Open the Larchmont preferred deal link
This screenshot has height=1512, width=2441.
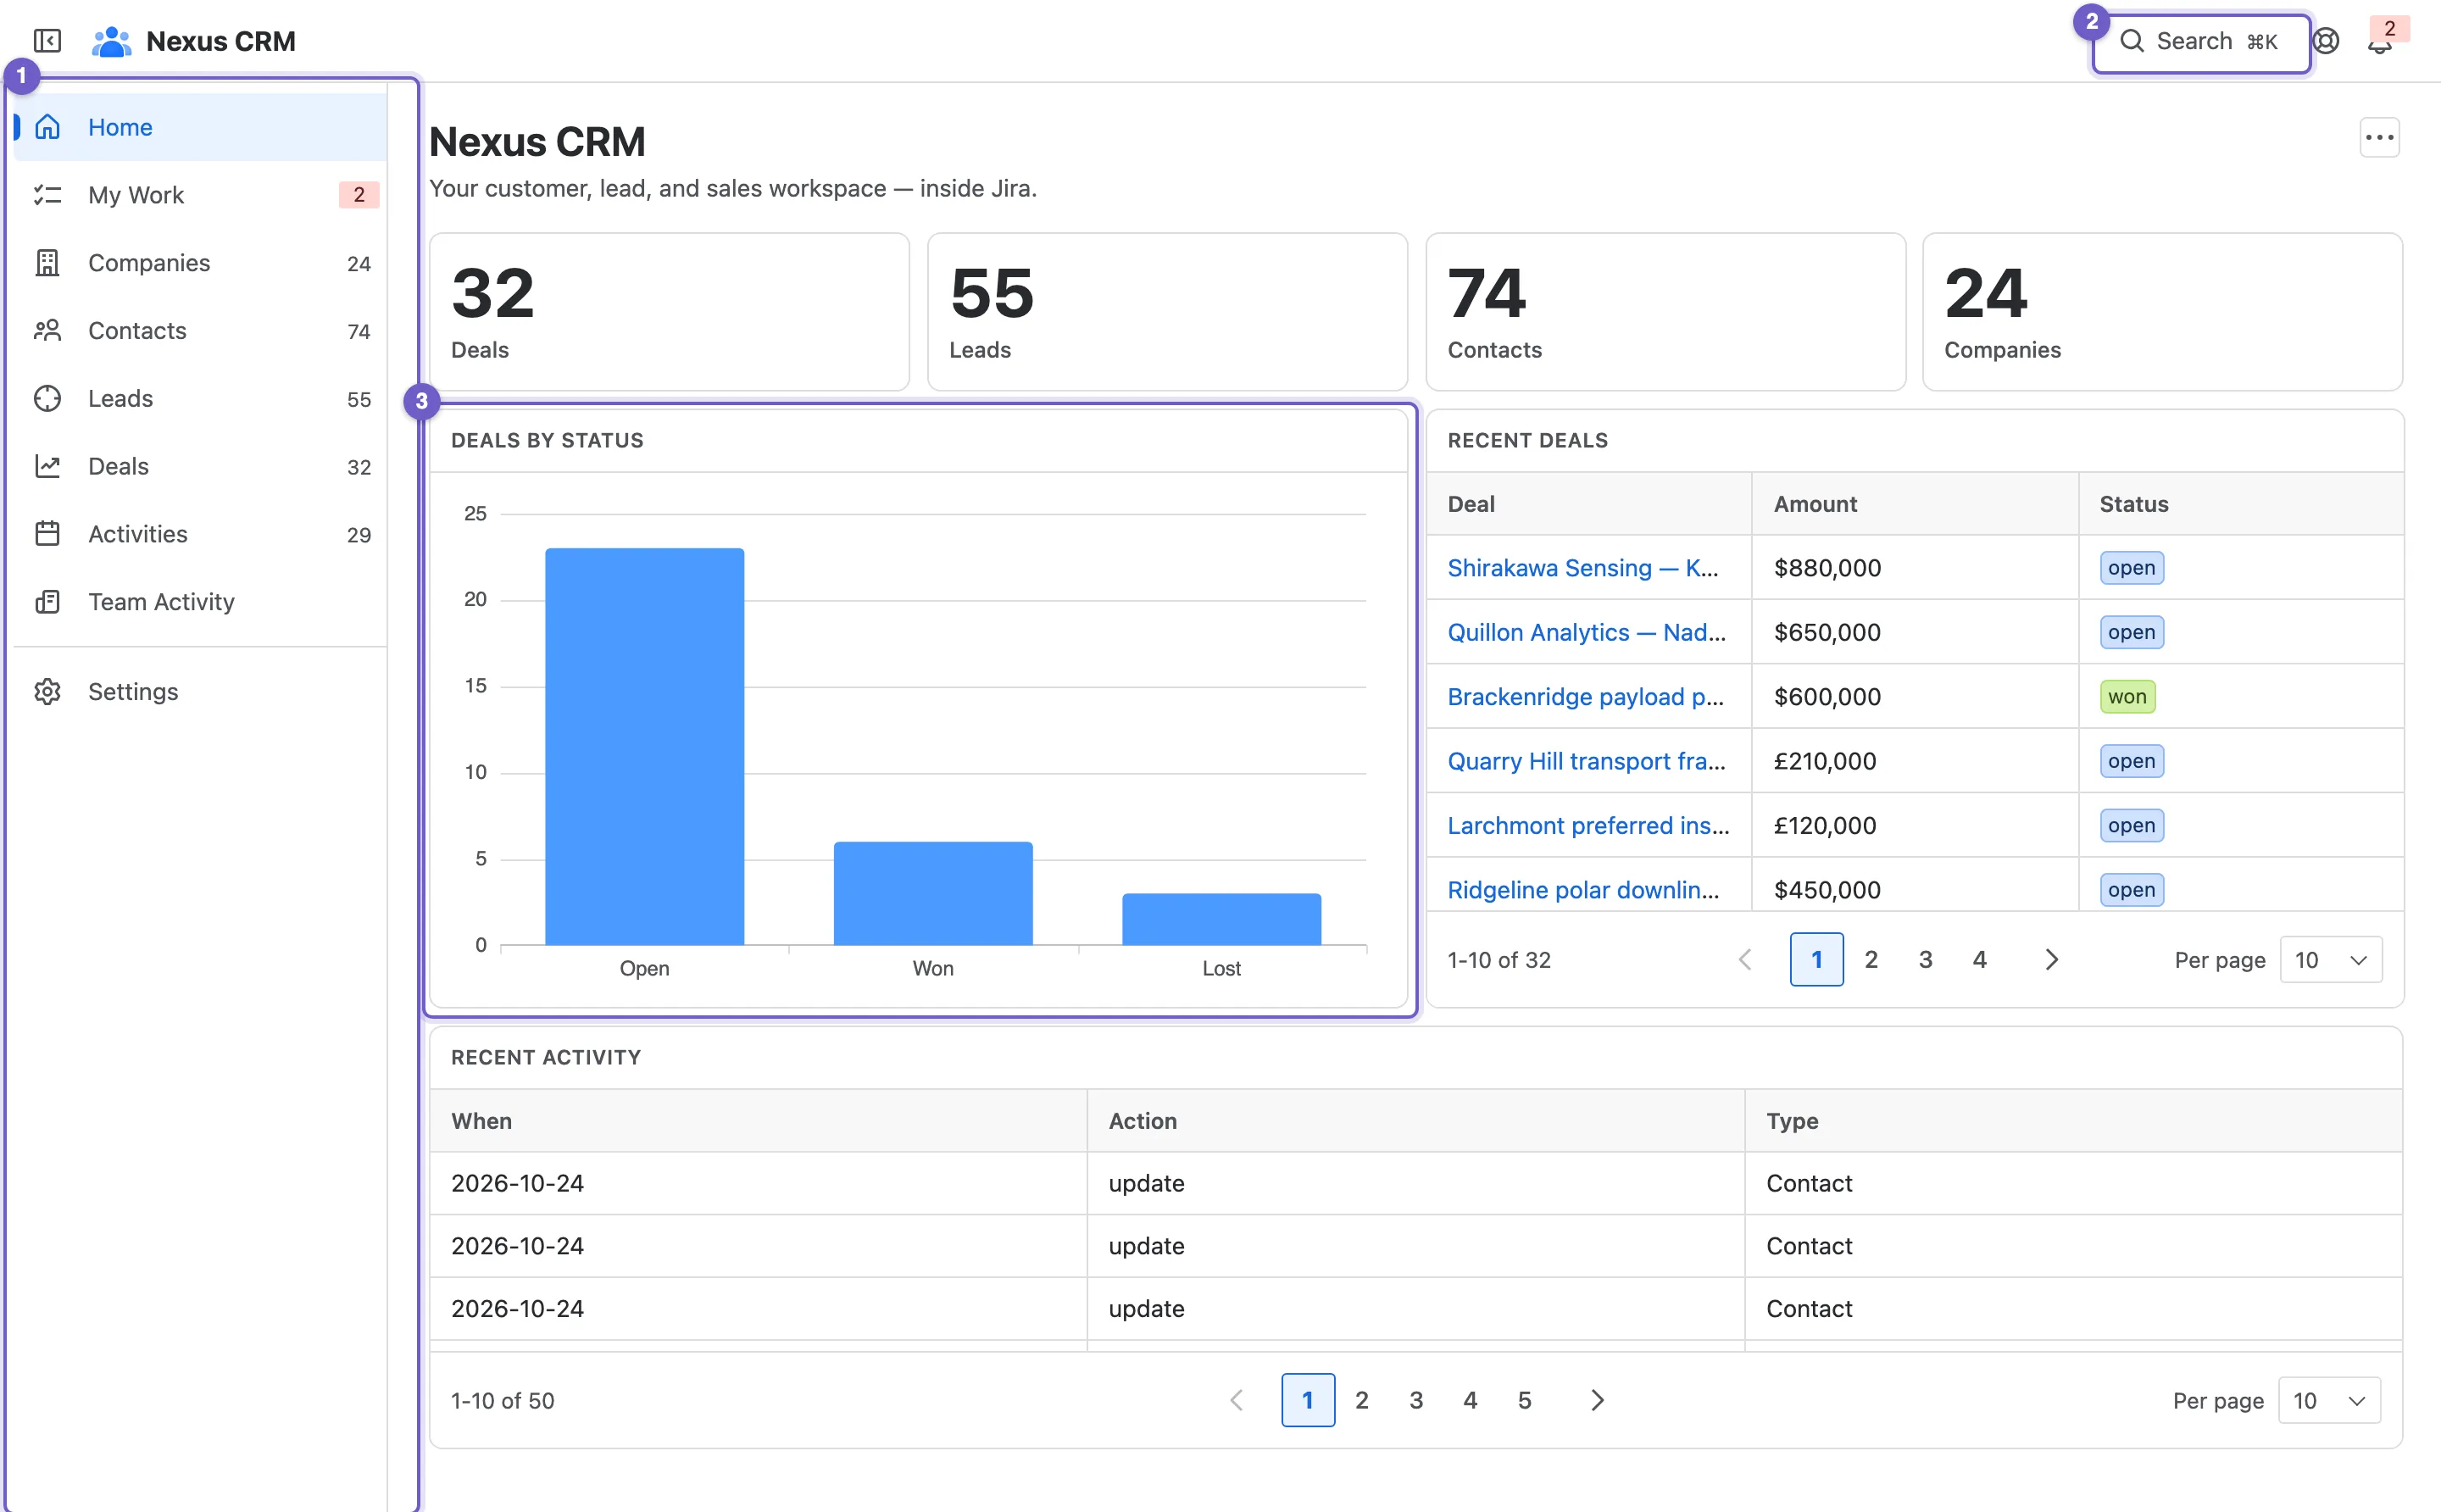pos(1588,826)
